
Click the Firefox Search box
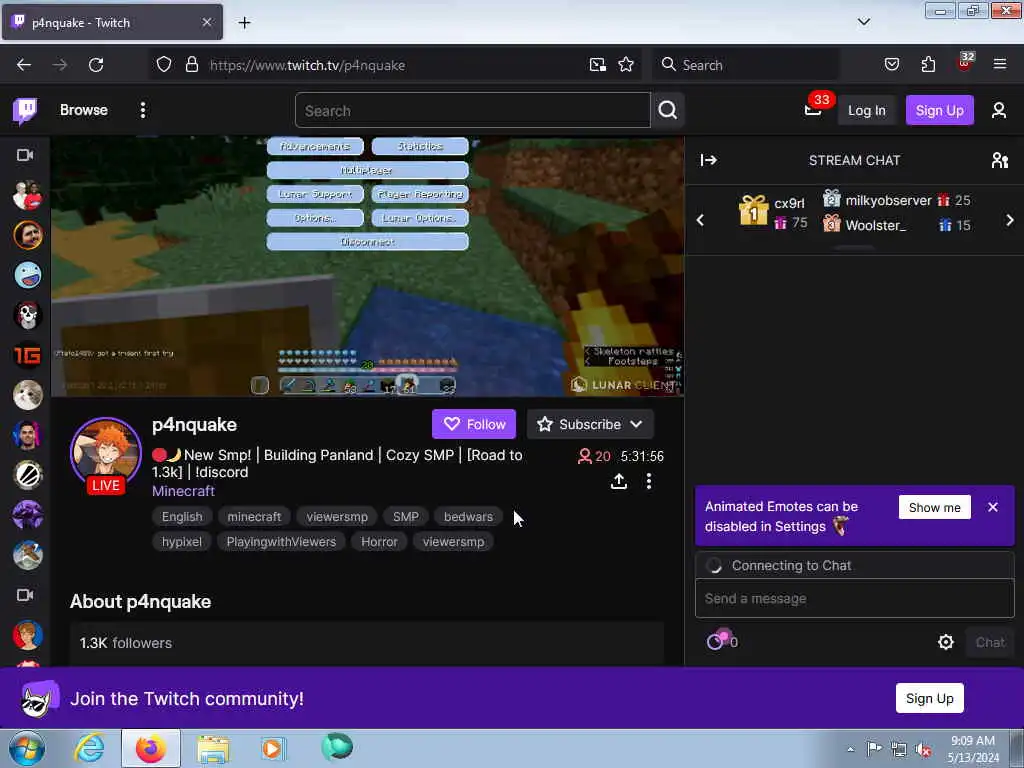coord(746,65)
